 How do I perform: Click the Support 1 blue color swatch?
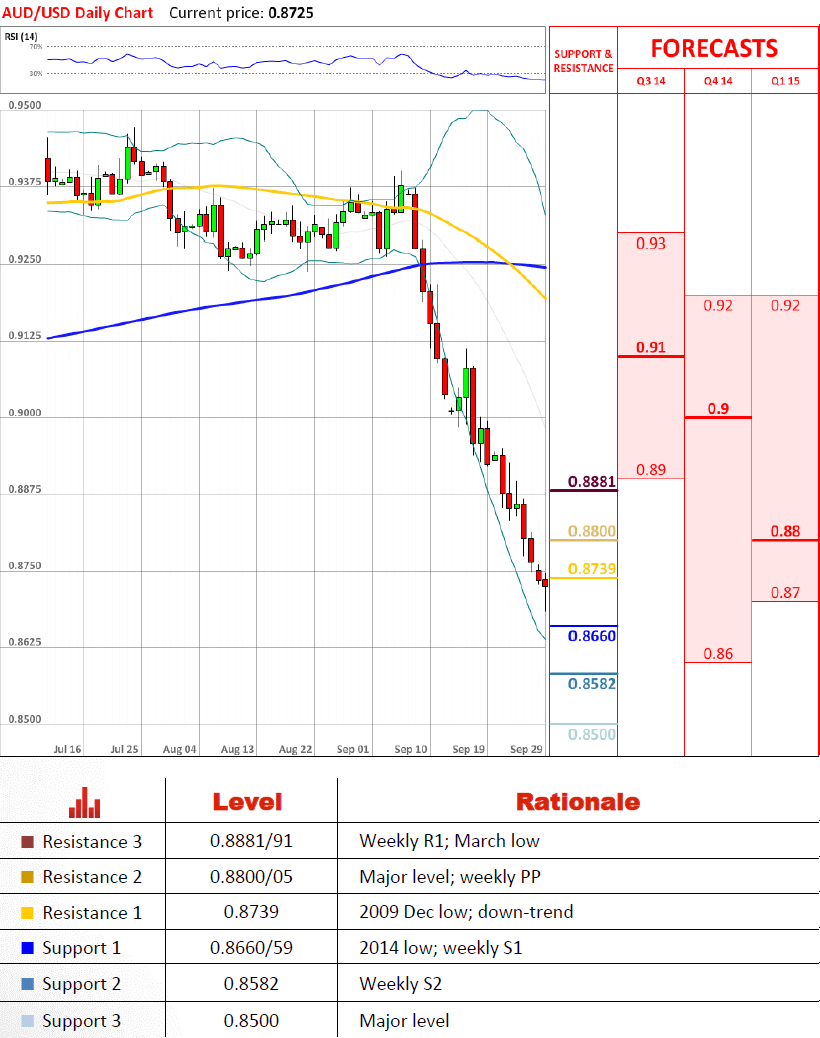point(27,948)
